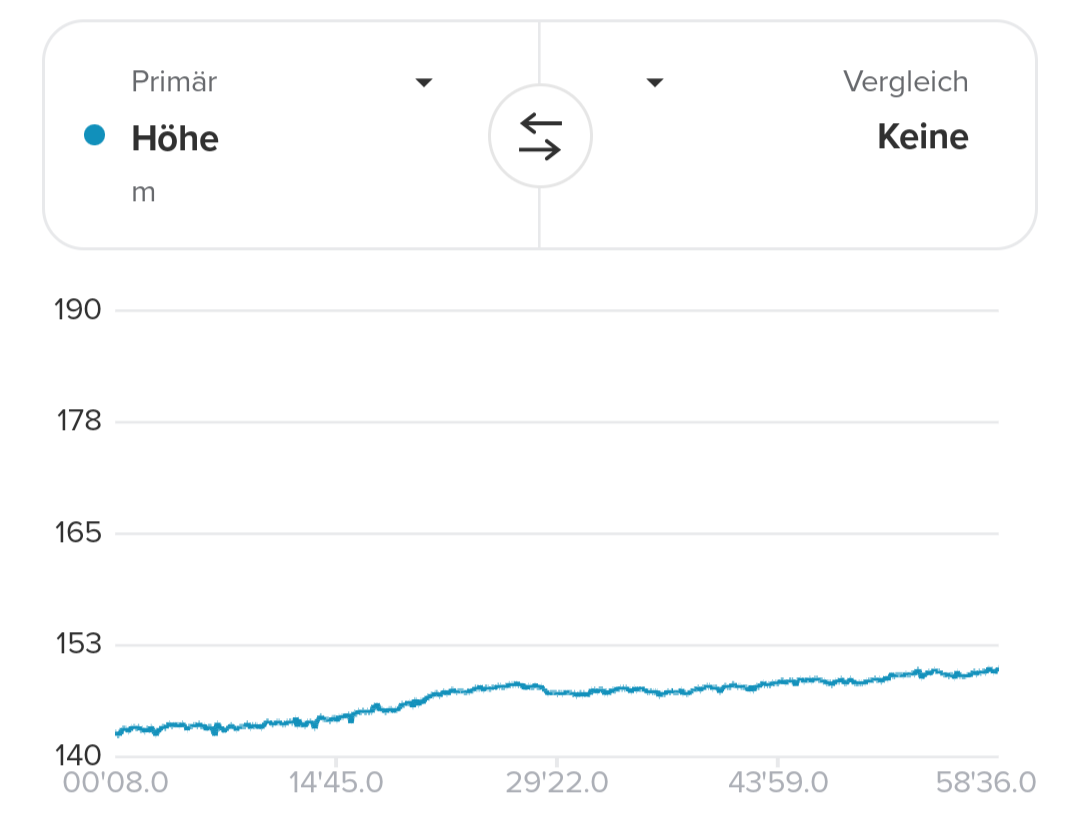The image size is (1080, 832).
Task: Open the Primär dropdown arrow
Action: tap(424, 82)
